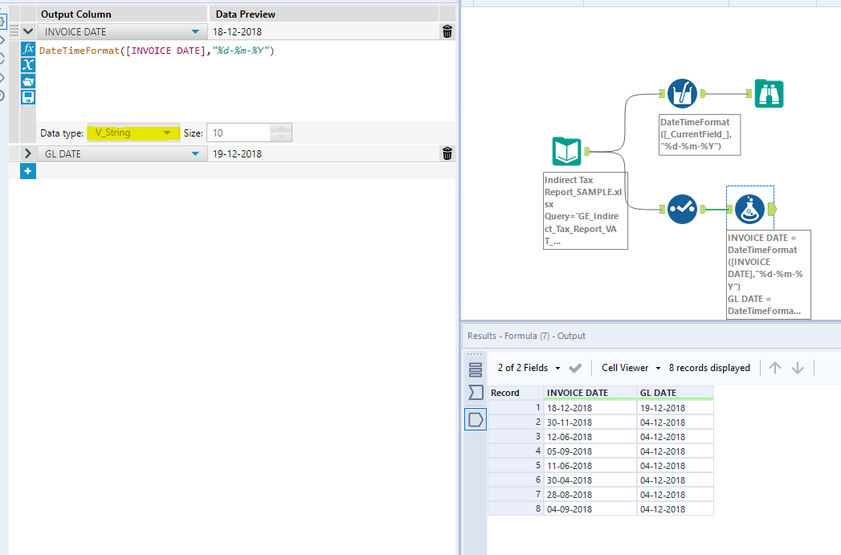Select the GL DATE cell 19-12-2018 in results
Image resolution: width=841 pixels, height=555 pixels.
point(675,408)
